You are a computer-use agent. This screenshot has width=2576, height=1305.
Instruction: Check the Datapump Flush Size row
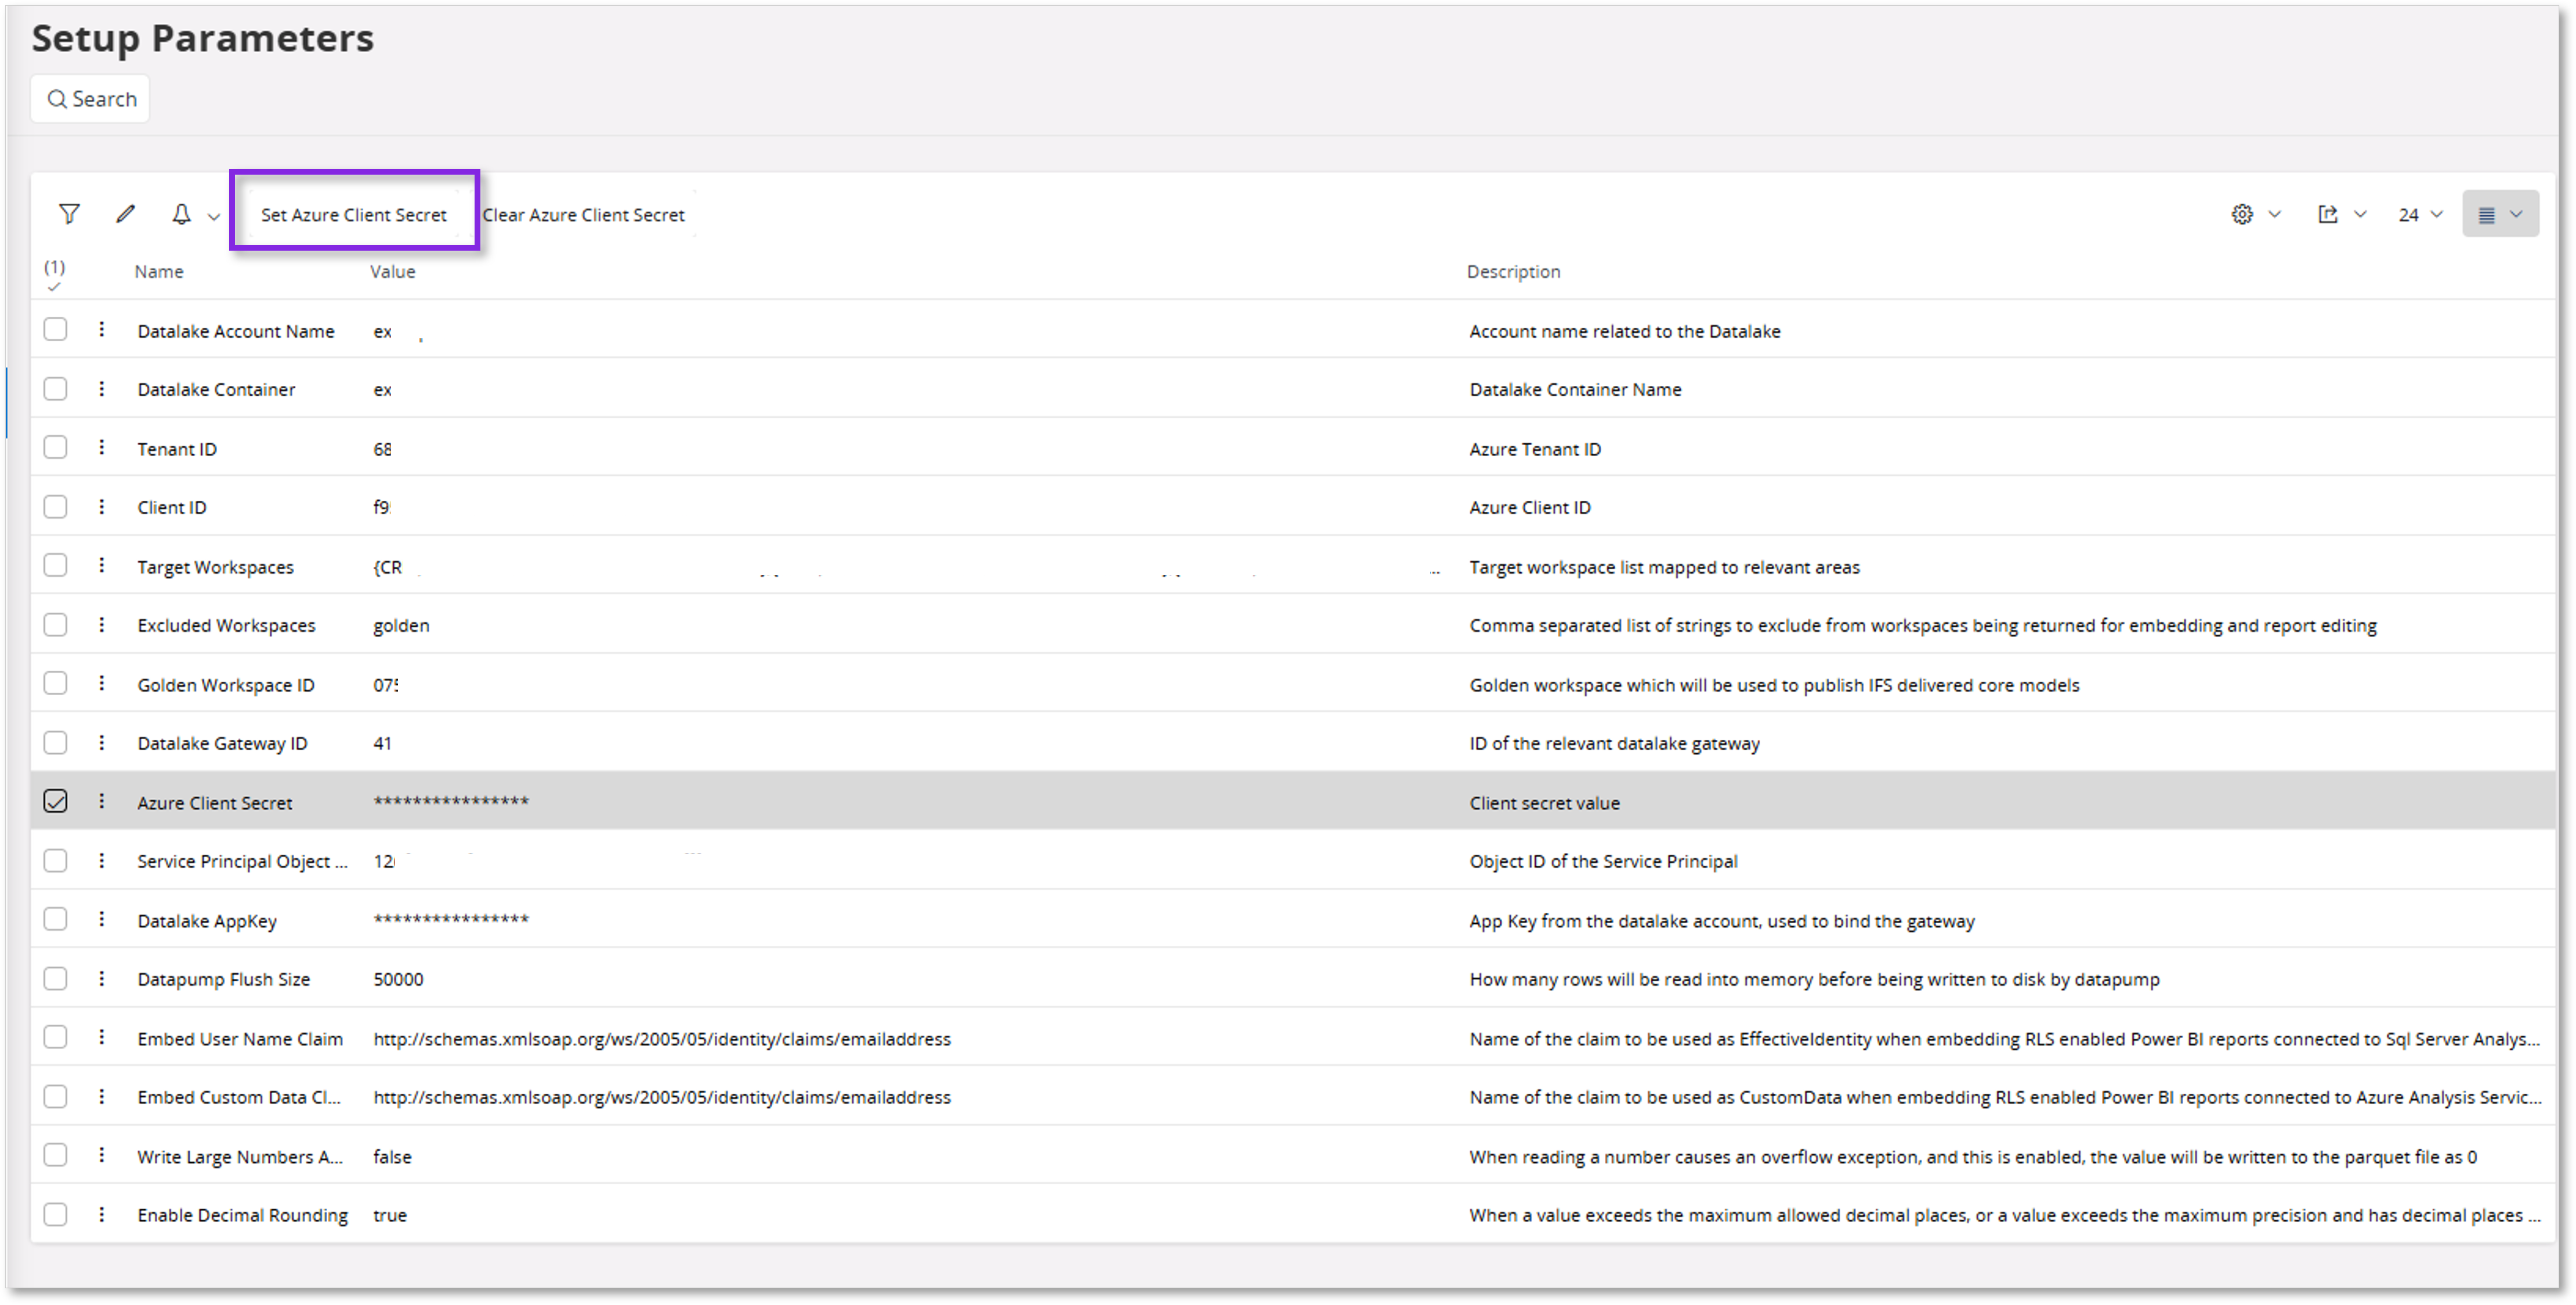[x=56, y=978]
